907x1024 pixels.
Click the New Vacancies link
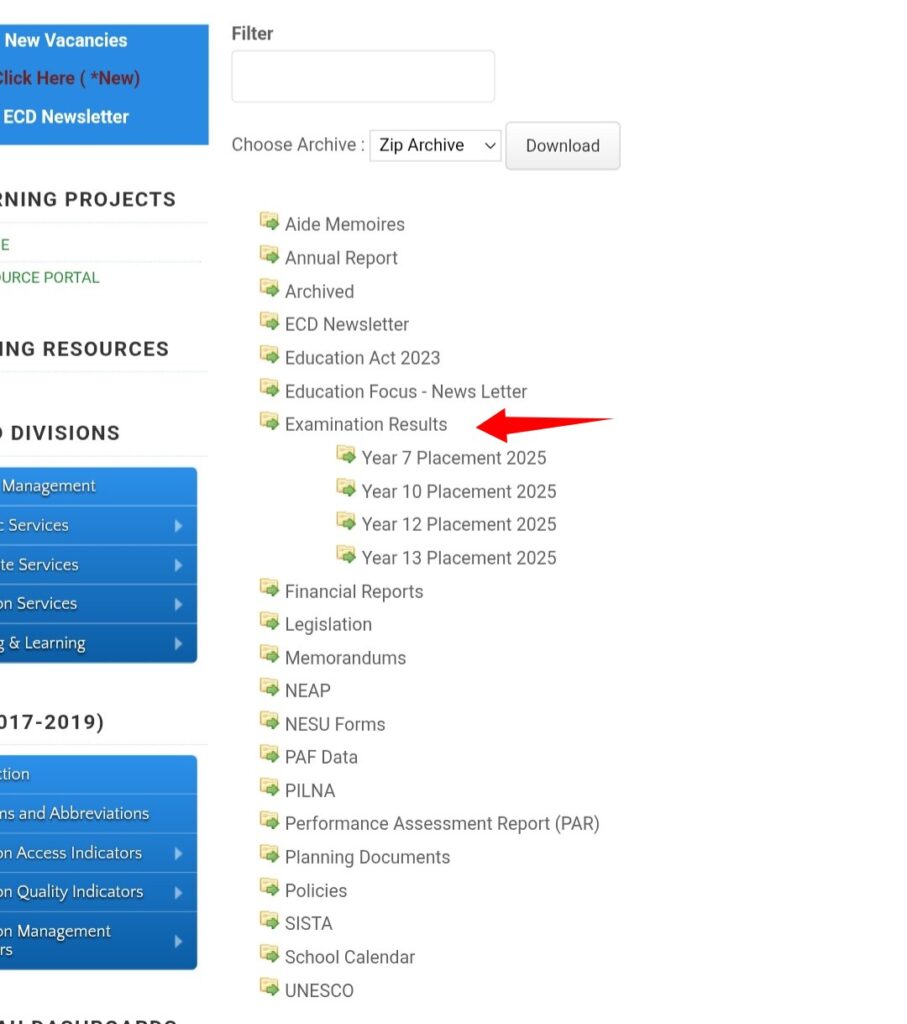pyautogui.click(x=66, y=41)
